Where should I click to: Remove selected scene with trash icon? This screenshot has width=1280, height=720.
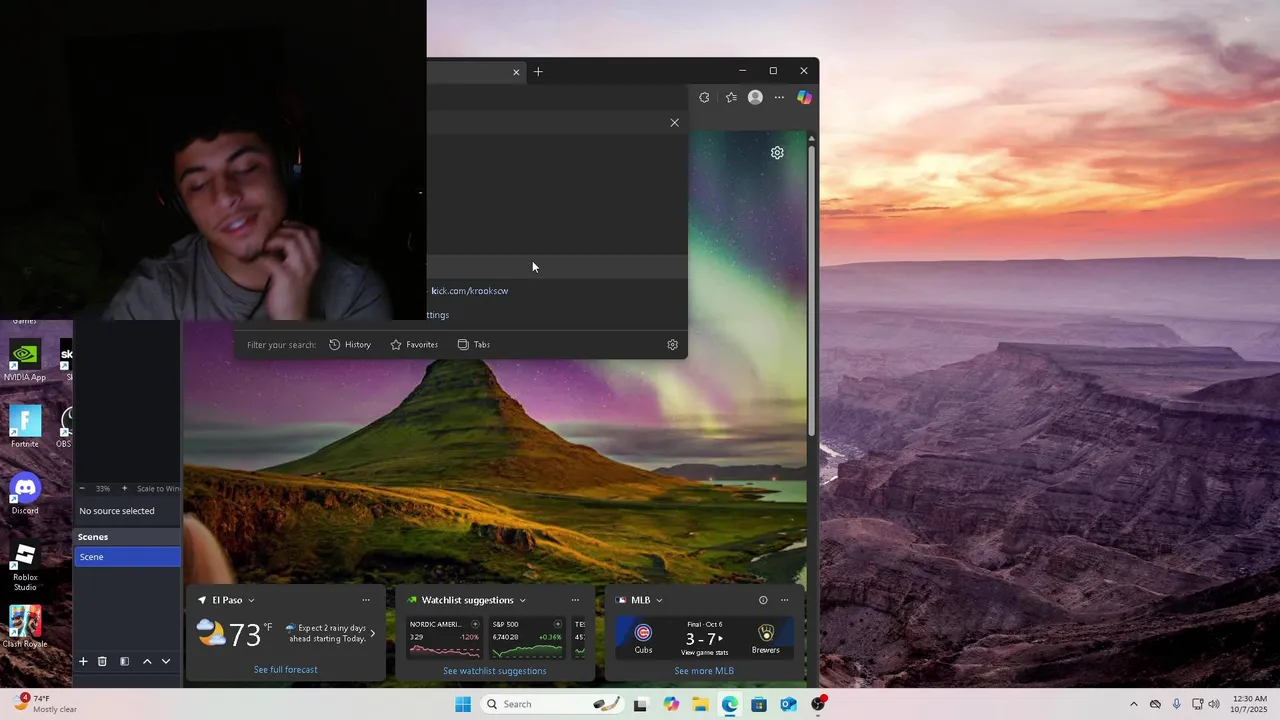point(102,661)
